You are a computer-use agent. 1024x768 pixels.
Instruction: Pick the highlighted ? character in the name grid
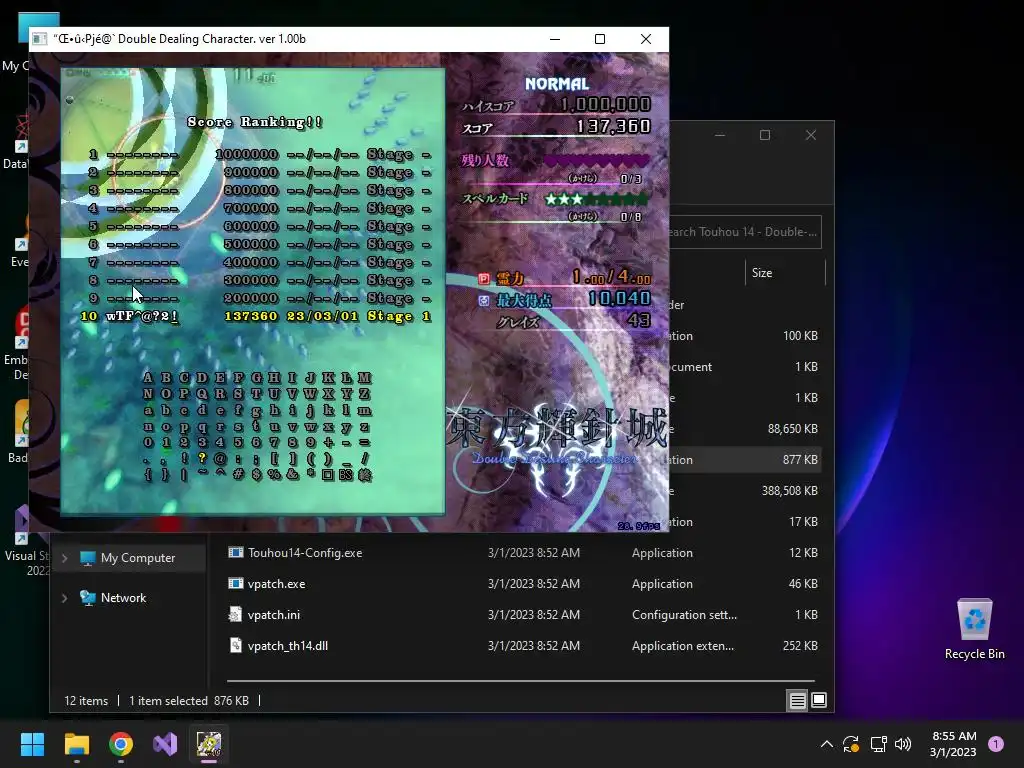click(x=202, y=458)
